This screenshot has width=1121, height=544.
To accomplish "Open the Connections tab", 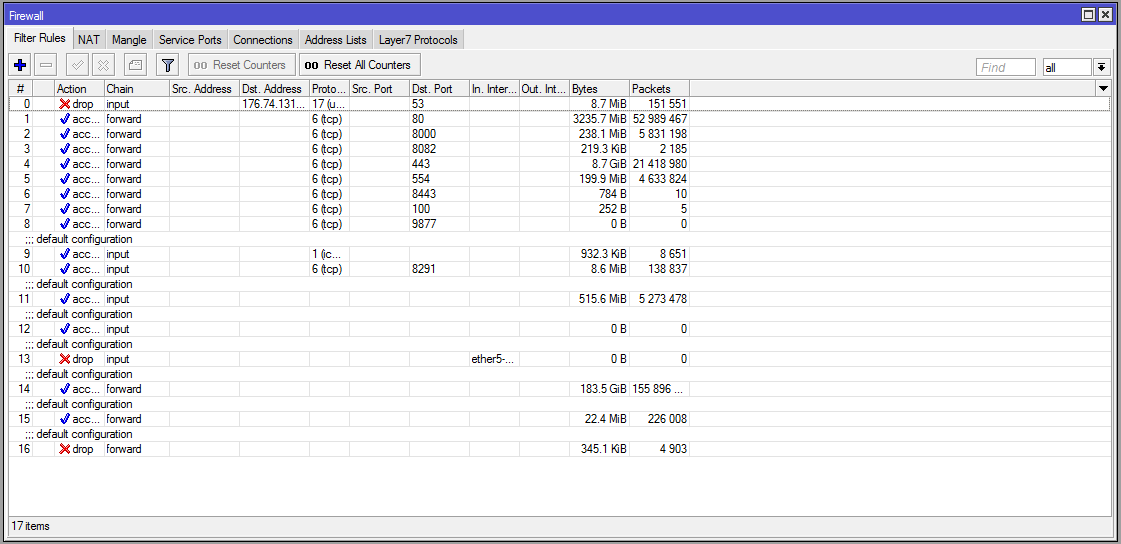I will (x=262, y=40).
